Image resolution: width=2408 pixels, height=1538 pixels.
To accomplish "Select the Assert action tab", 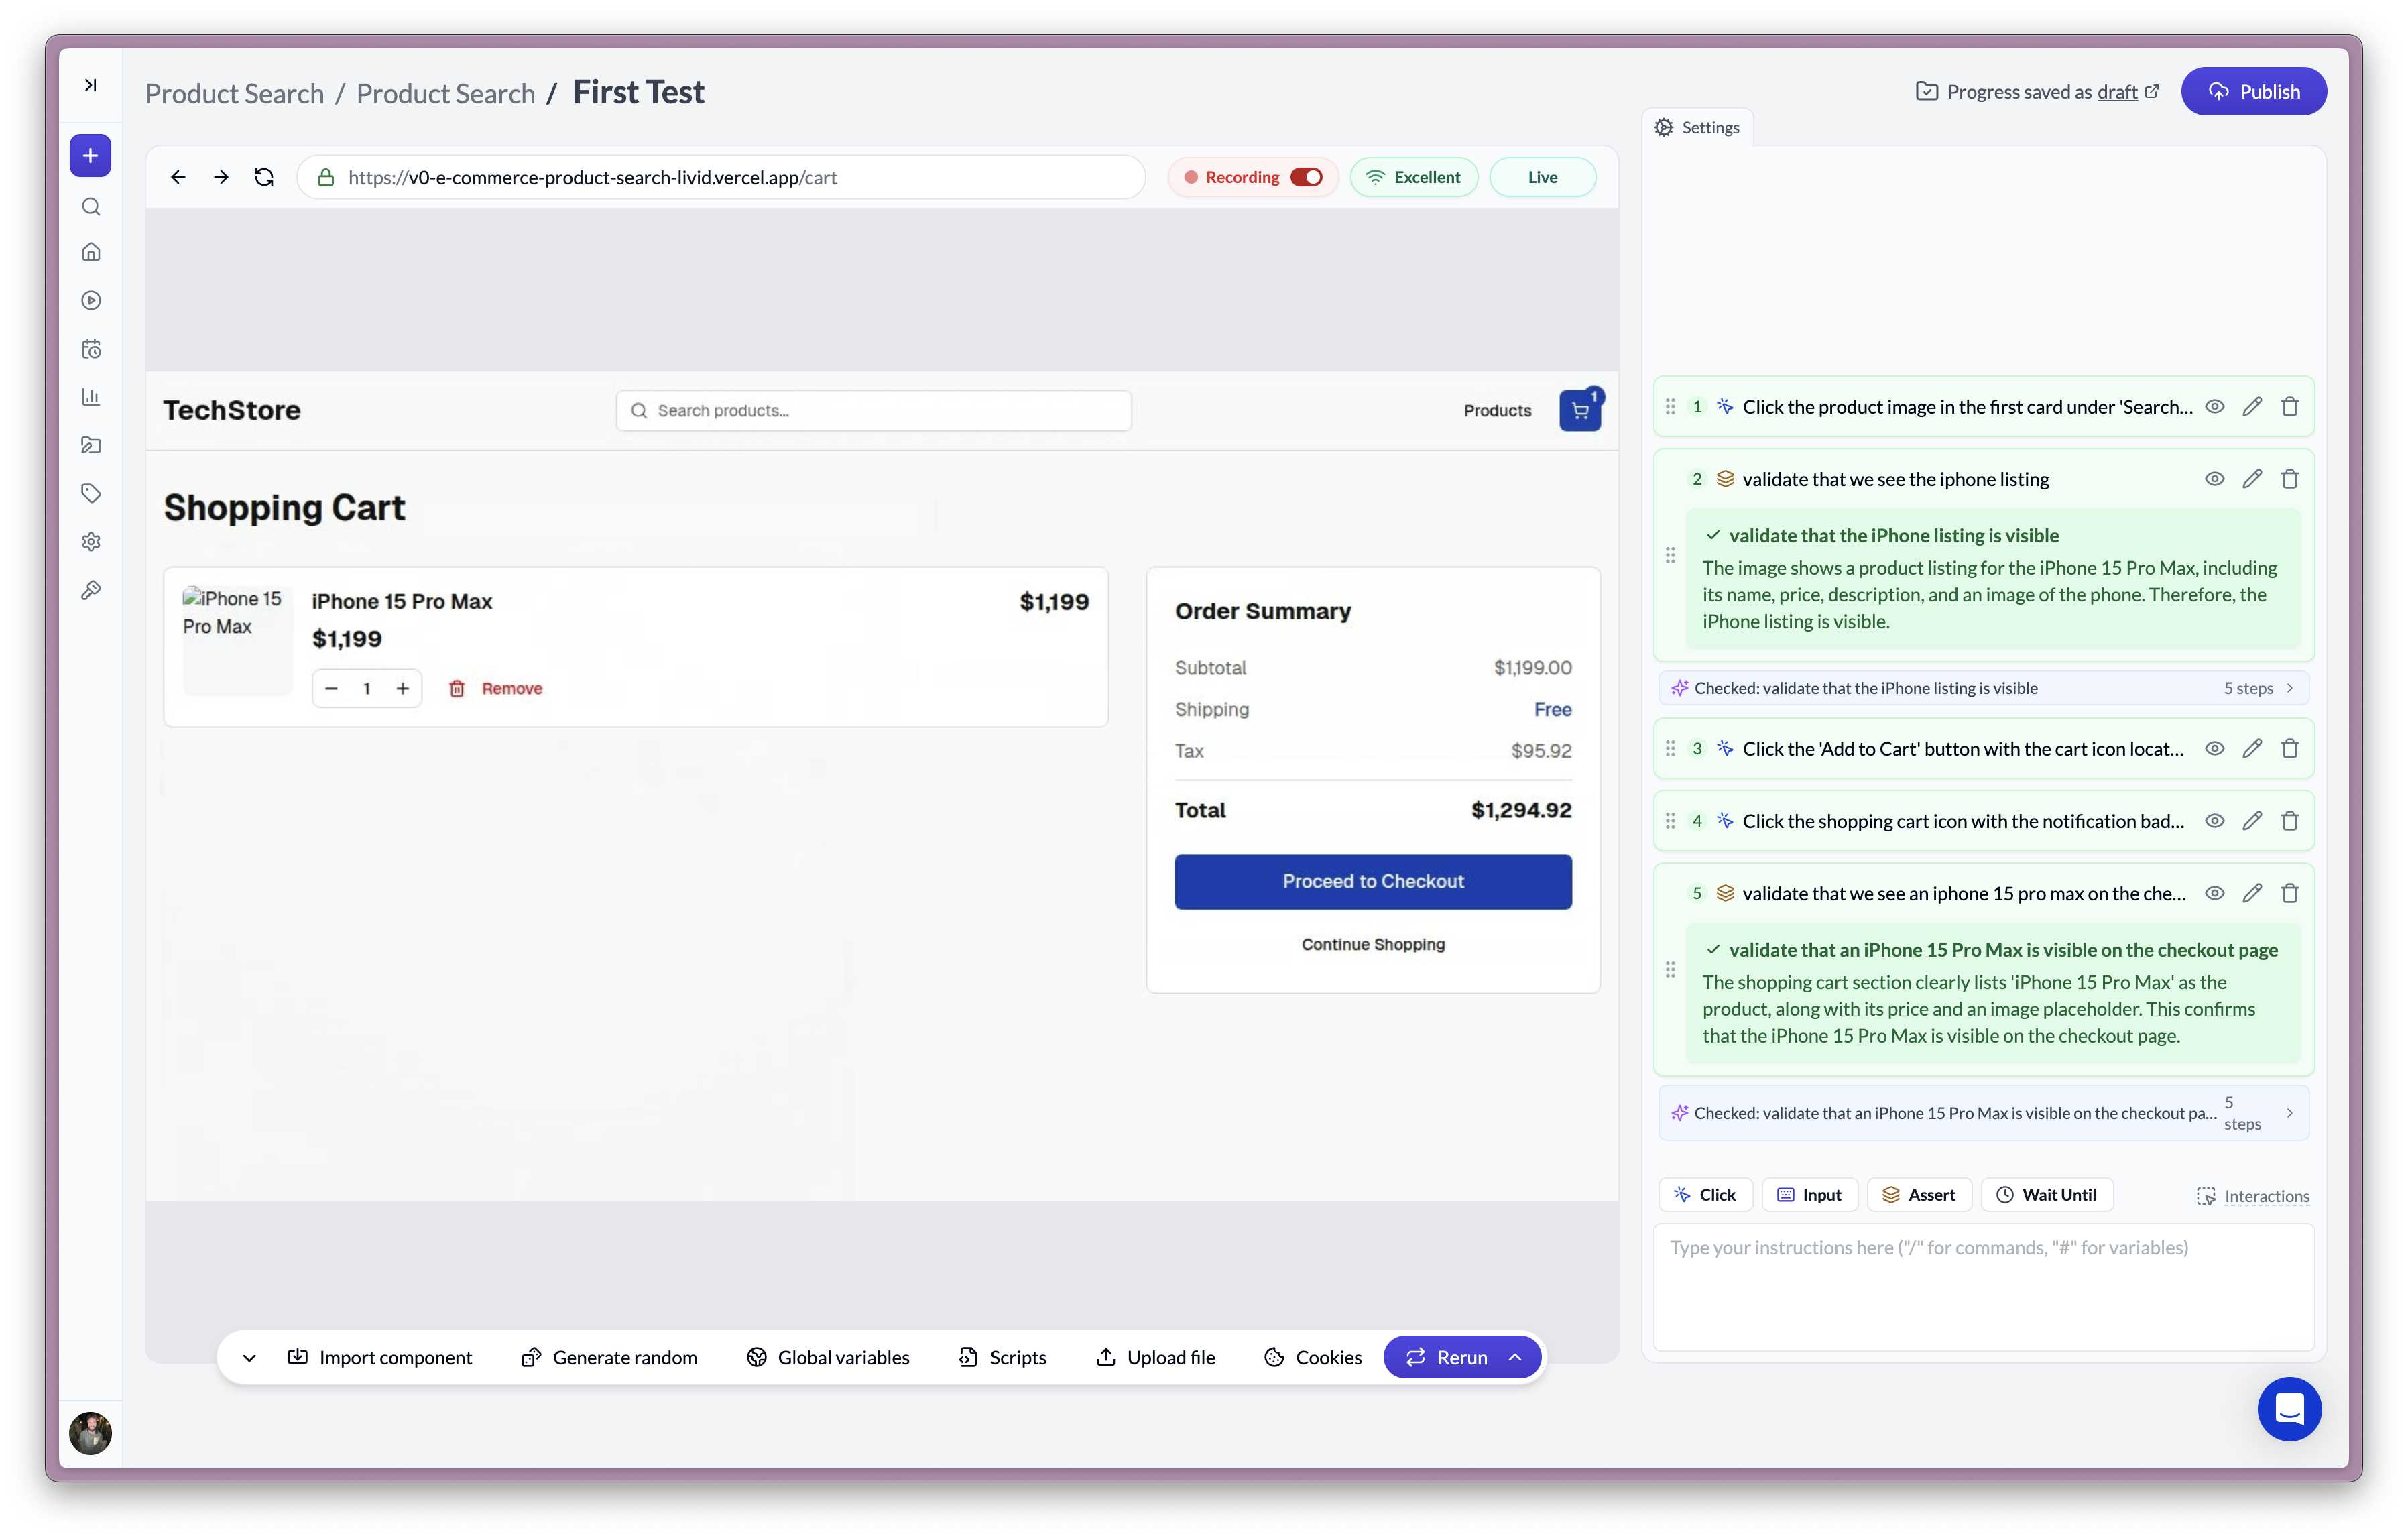I will [1918, 1195].
